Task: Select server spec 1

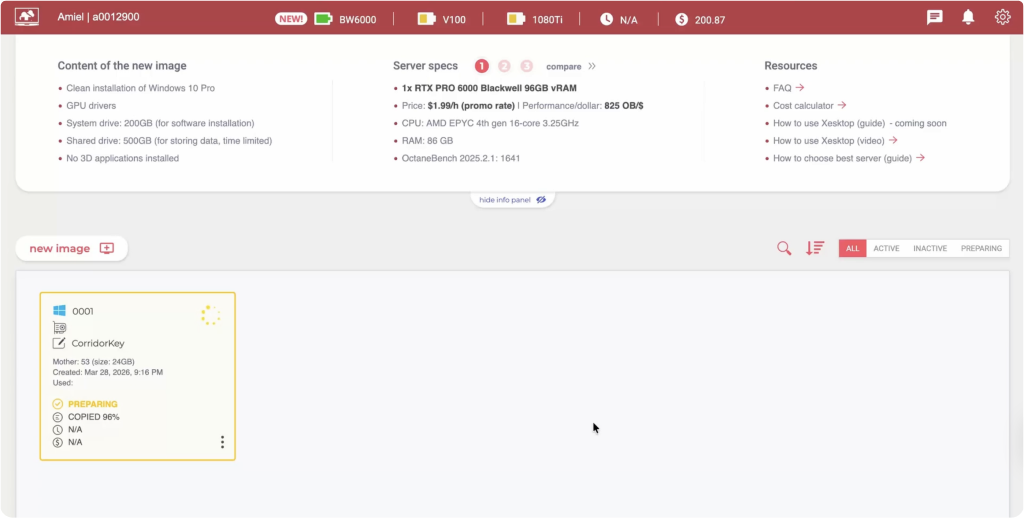Action: (481, 66)
